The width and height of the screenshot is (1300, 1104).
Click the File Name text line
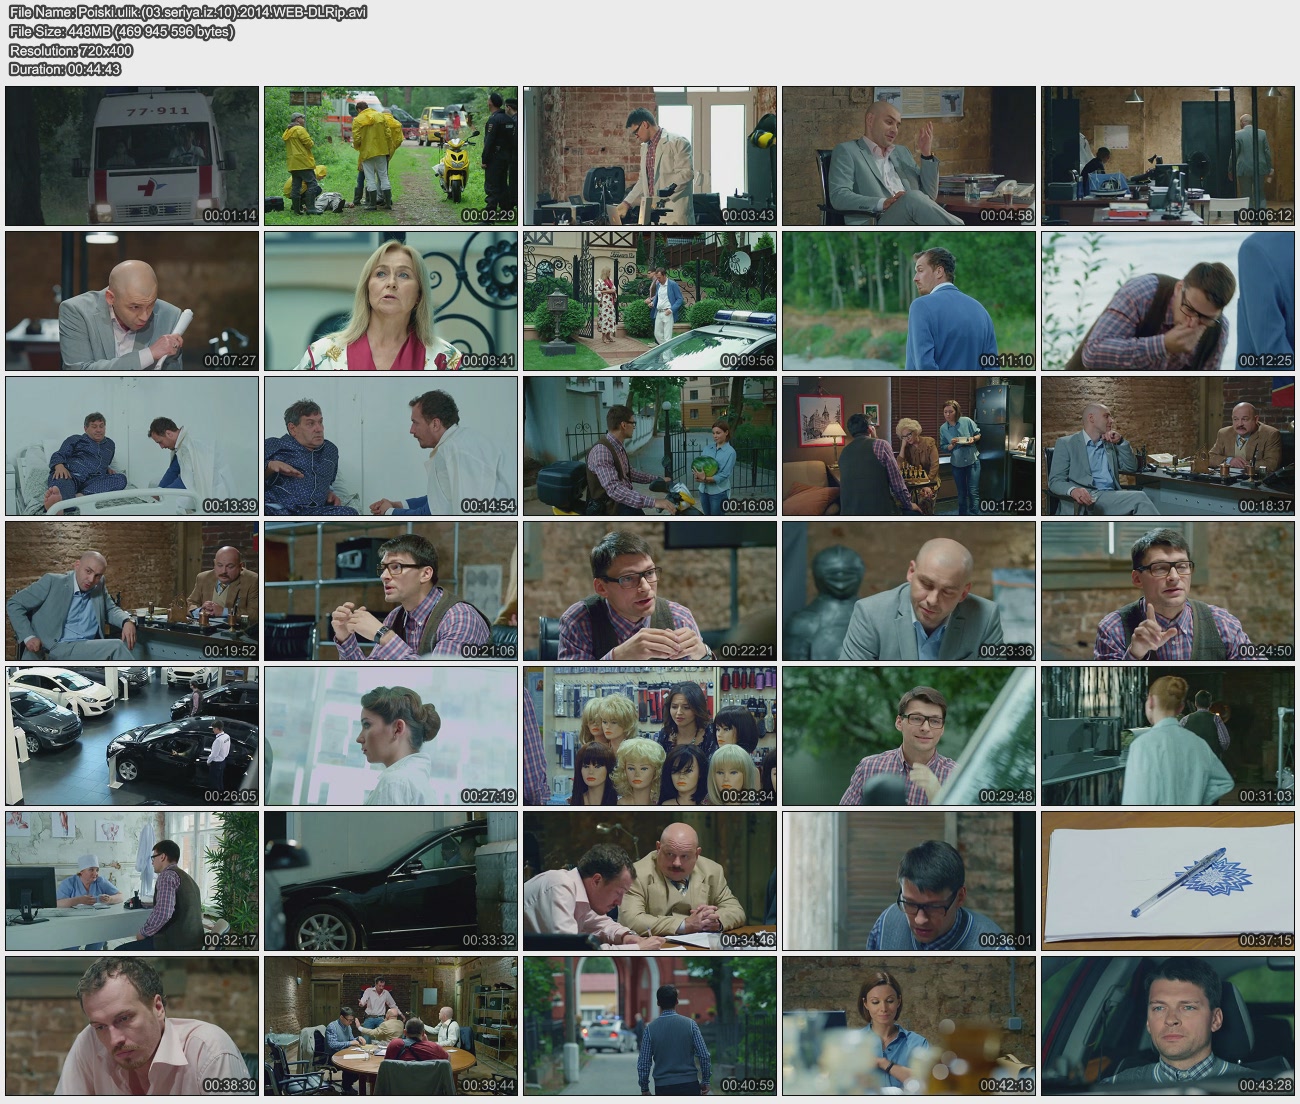click(188, 12)
